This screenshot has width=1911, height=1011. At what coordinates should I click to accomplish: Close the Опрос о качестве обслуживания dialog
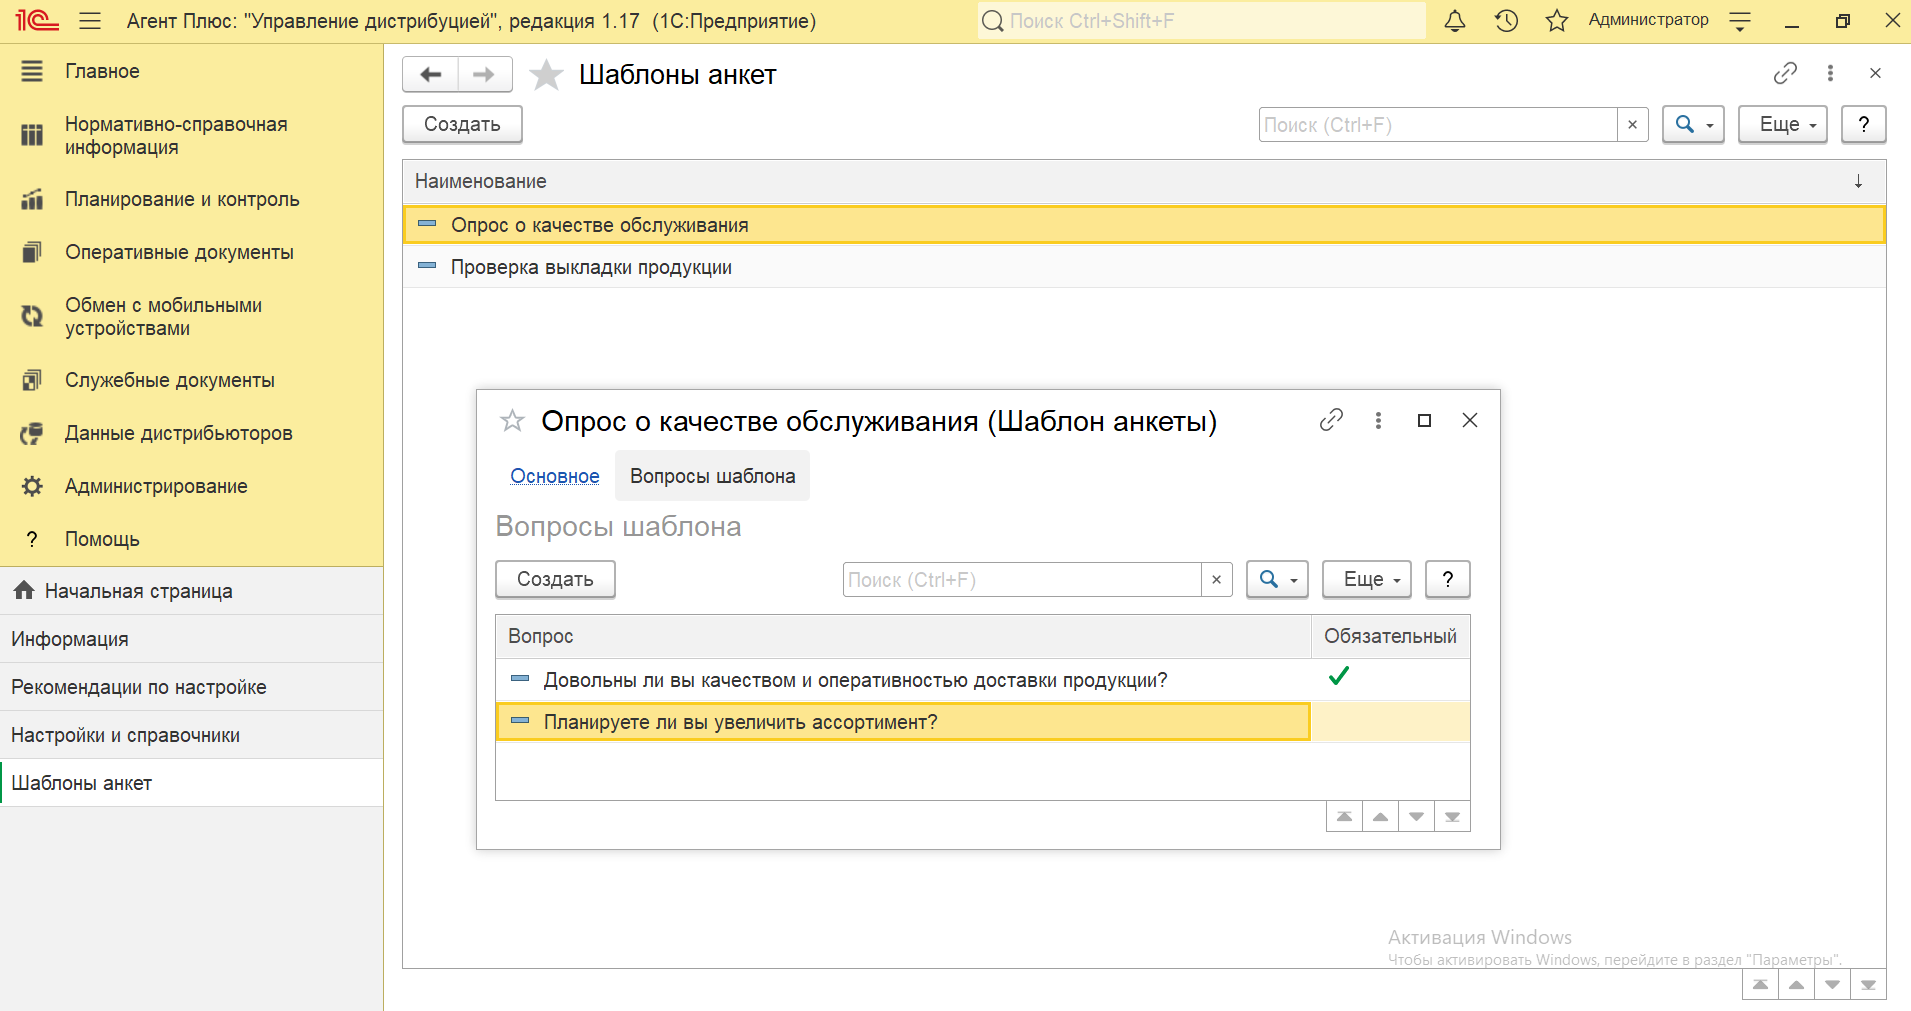coord(1470,420)
